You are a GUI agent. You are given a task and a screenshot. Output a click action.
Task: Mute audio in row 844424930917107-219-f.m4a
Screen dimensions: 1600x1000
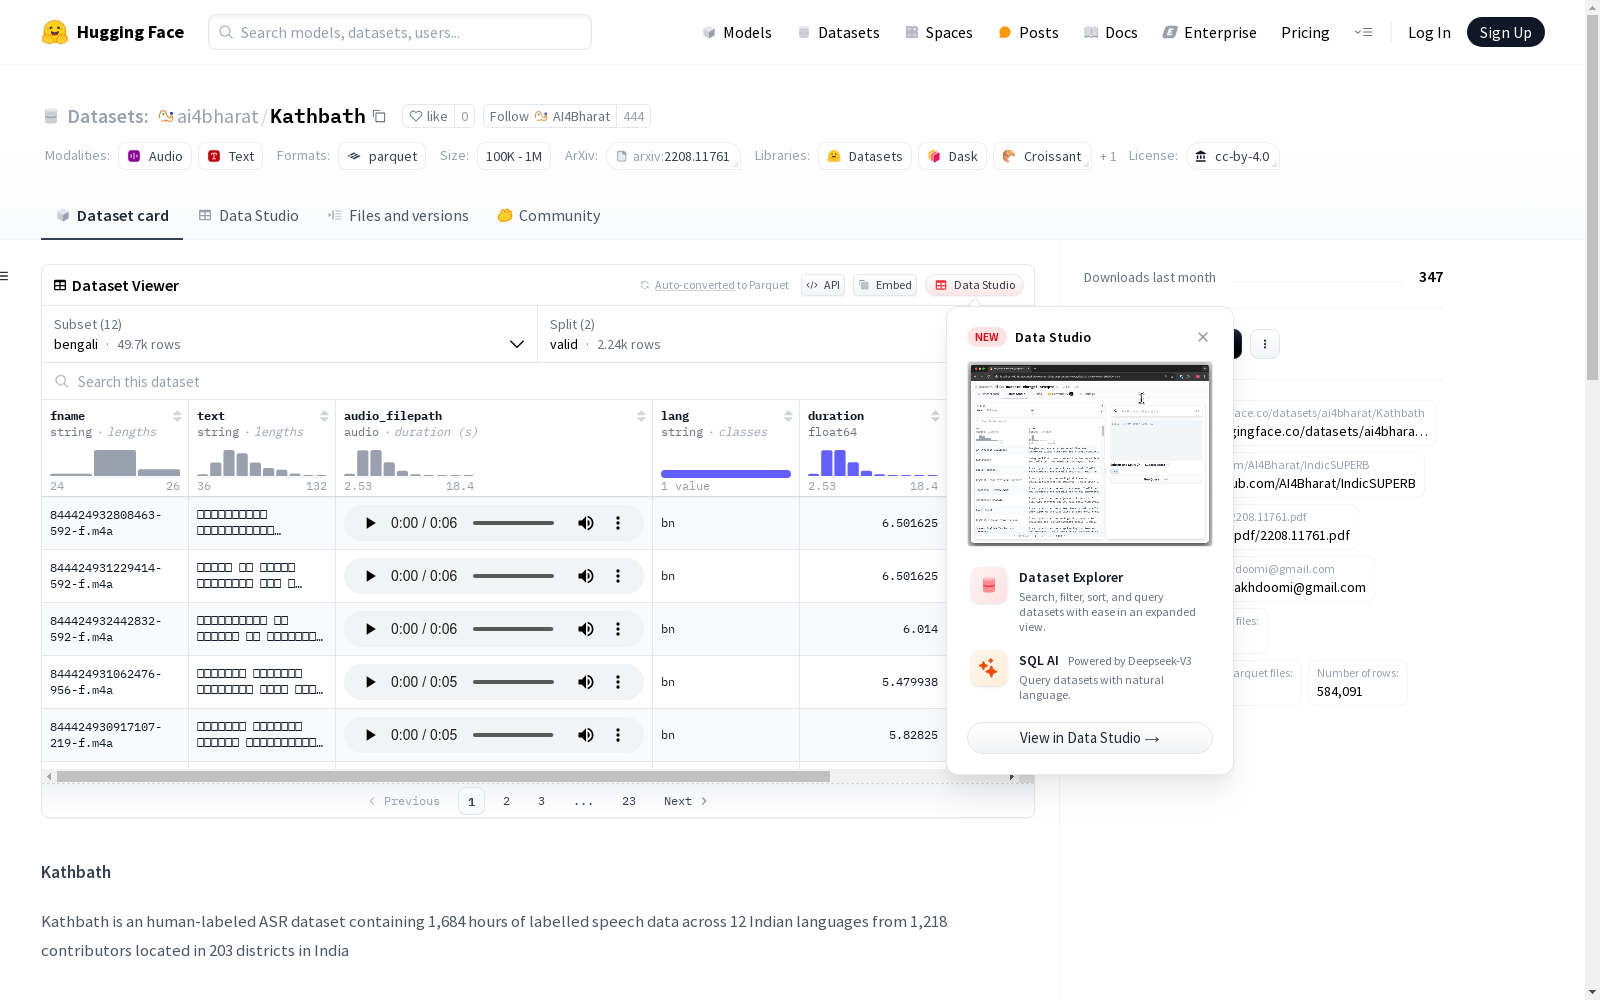[586, 735]
